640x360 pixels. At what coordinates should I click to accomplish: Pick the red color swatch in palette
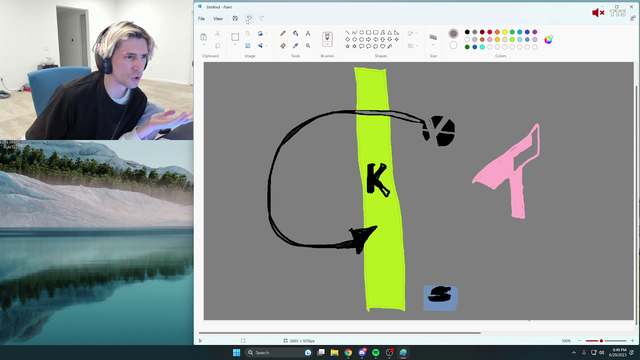[x=490, y=32]
